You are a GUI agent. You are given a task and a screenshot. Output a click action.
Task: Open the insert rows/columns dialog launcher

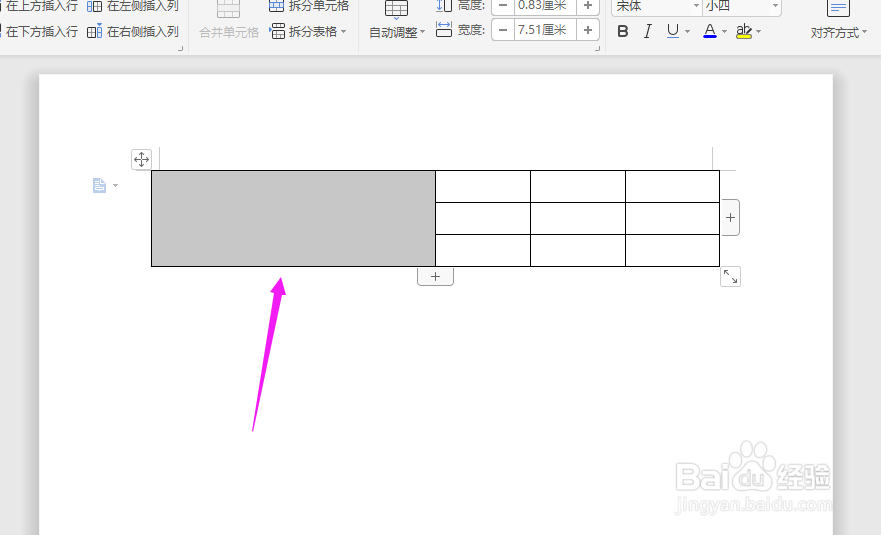click(x=180, y=49)
